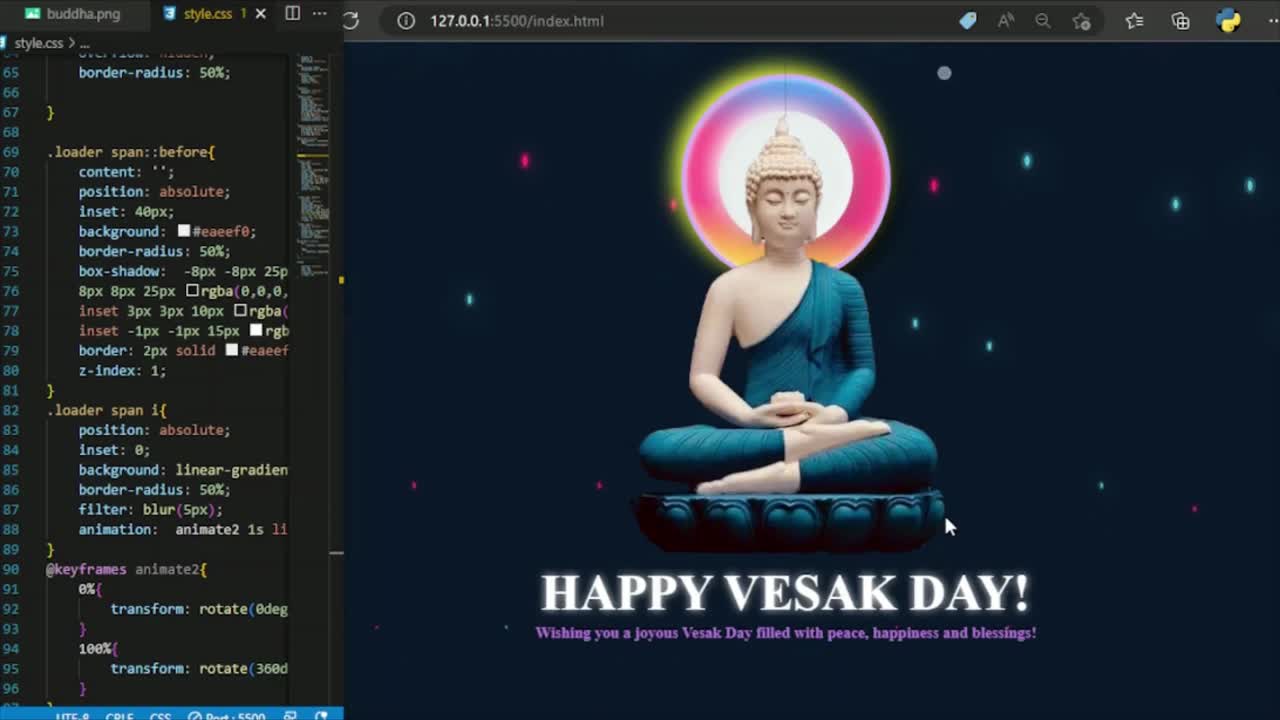
Task: Click the transform: rotate(0deg line
Action: [x=199, y=609]
